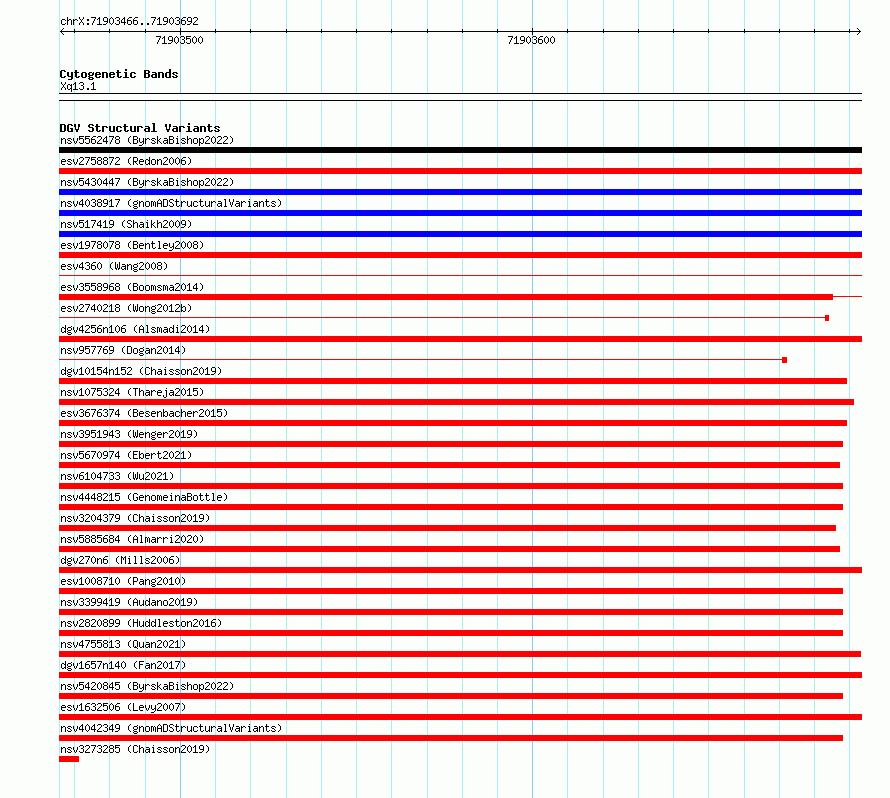Image resolution: width=890 pixels, height=798 pixels.
Task: Click the short red nsv3273285 bar
Action: point(69,759)
